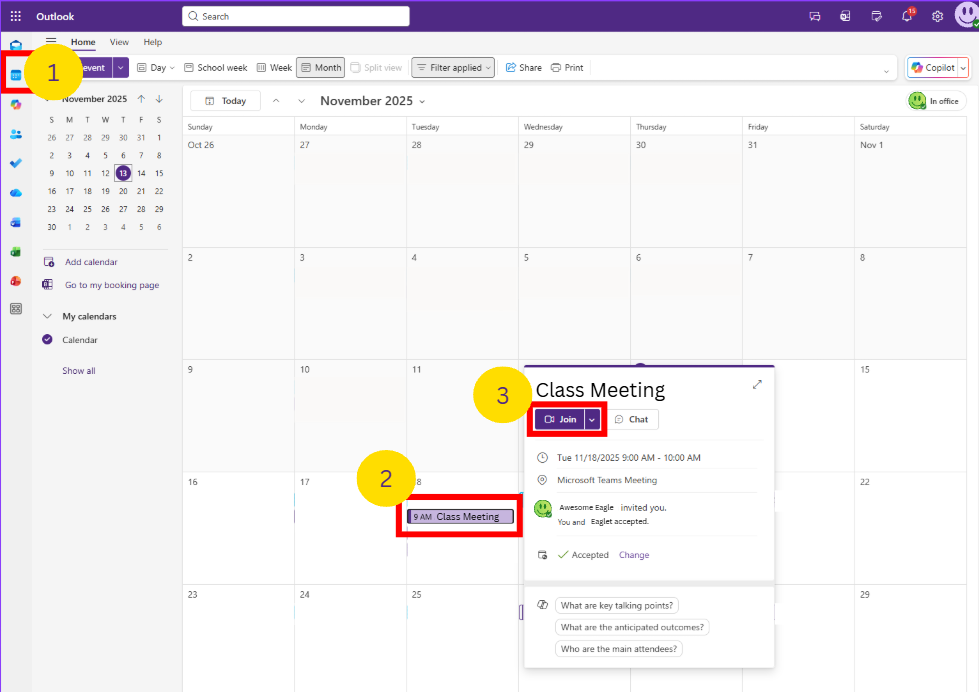The width and height of the screenshot is (979, 692).
Task: Open the Mail app from the sidebar
Action: [15, 45]
